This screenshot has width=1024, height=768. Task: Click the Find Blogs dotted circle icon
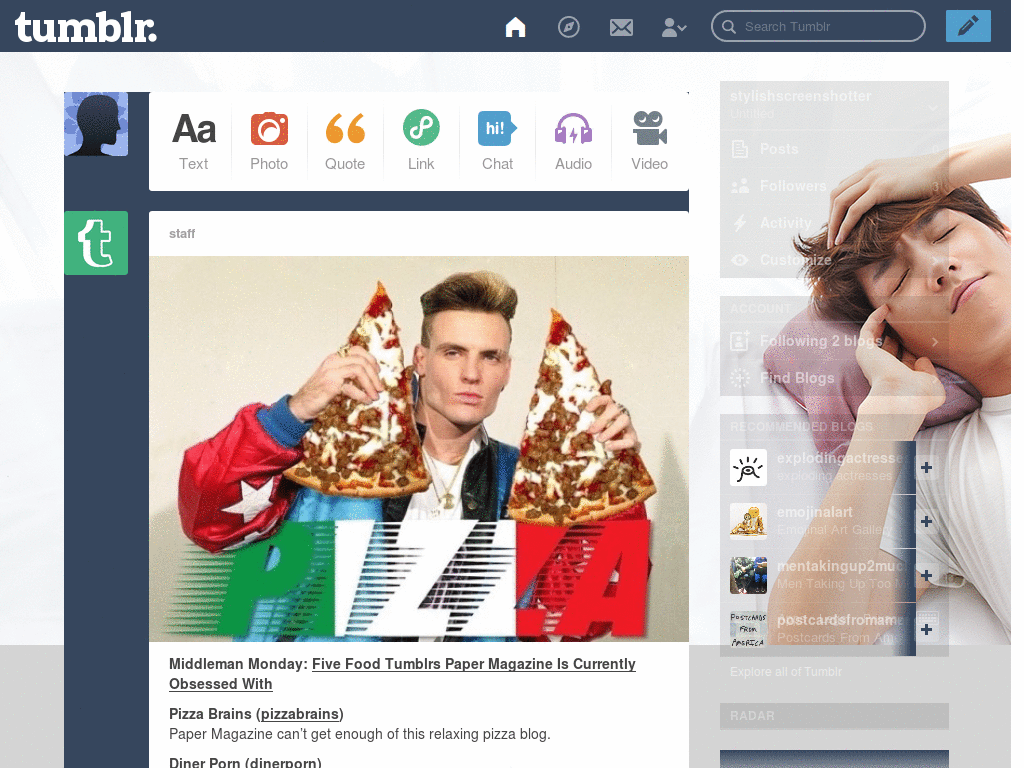740,377
